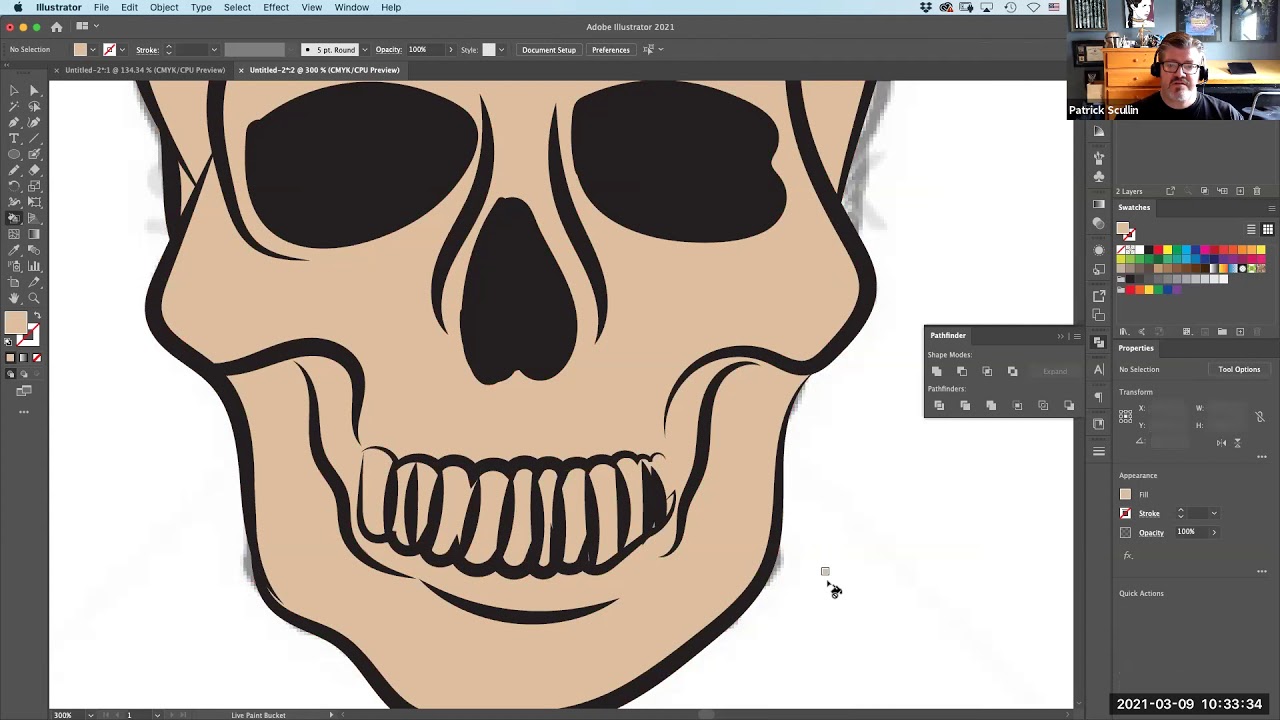Image resolution: width=1280 pixels, height=720 pixels.
Task: Open the Swatch Libraries menu icon
Action: coord(1124,331)
